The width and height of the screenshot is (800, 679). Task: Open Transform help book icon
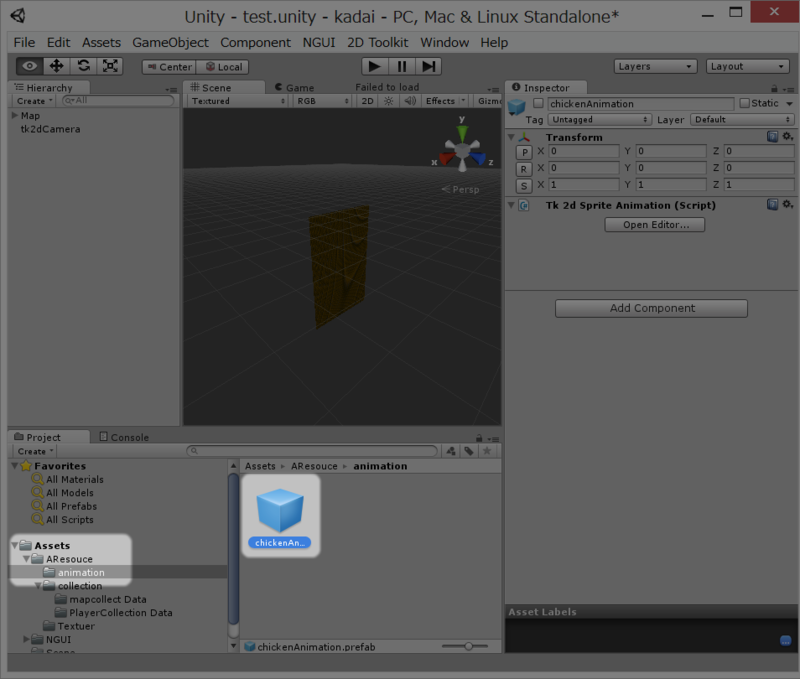tap(772, 136)
